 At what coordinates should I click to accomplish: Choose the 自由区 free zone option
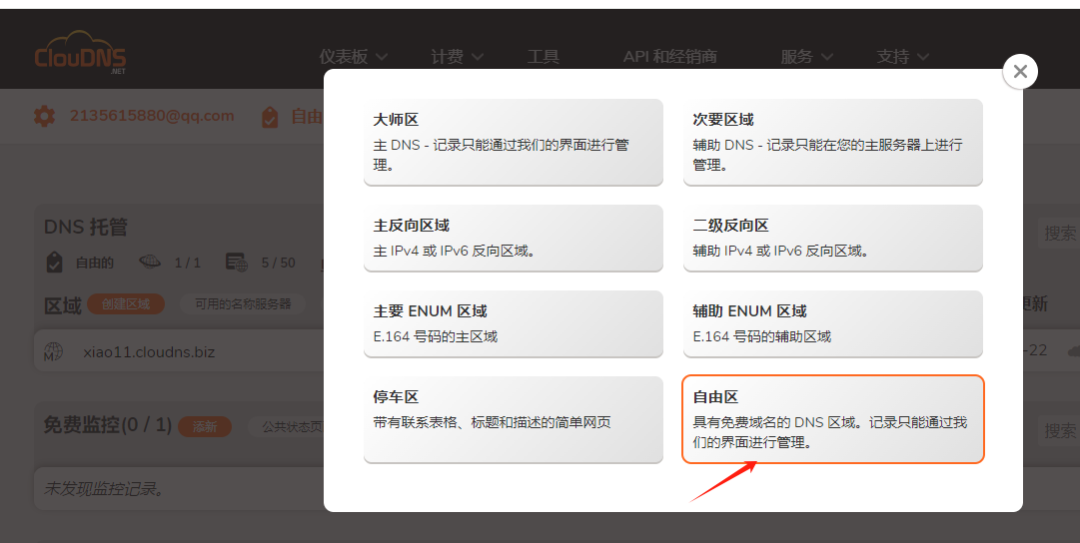point(833,419)
